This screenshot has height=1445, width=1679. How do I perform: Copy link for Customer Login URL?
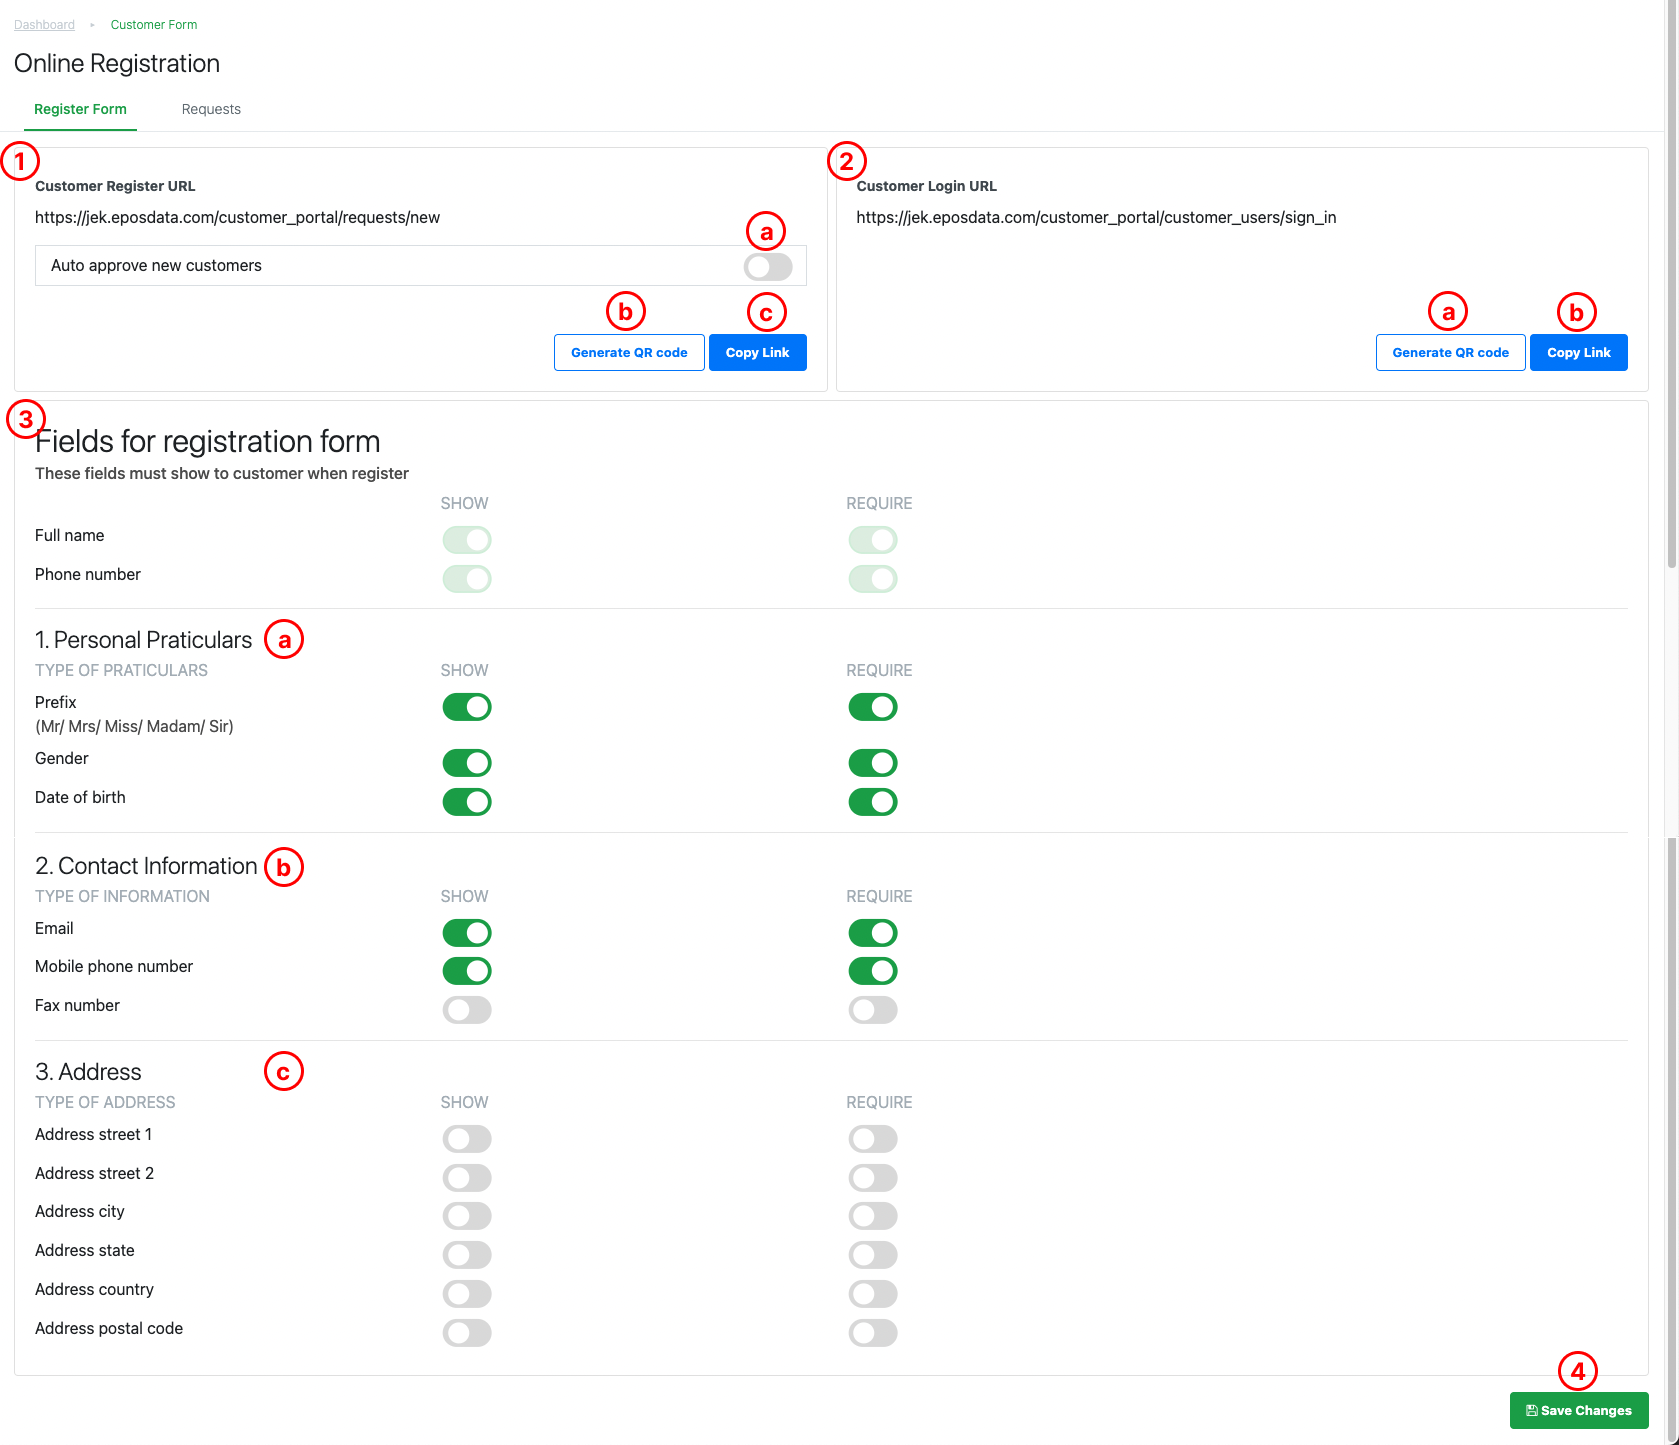pyautogui.click(x=1579, y=353)
